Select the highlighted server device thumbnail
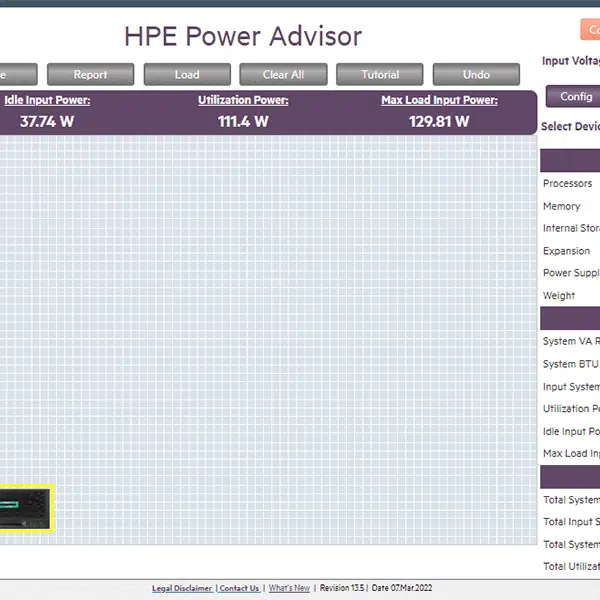 point(24,509)
